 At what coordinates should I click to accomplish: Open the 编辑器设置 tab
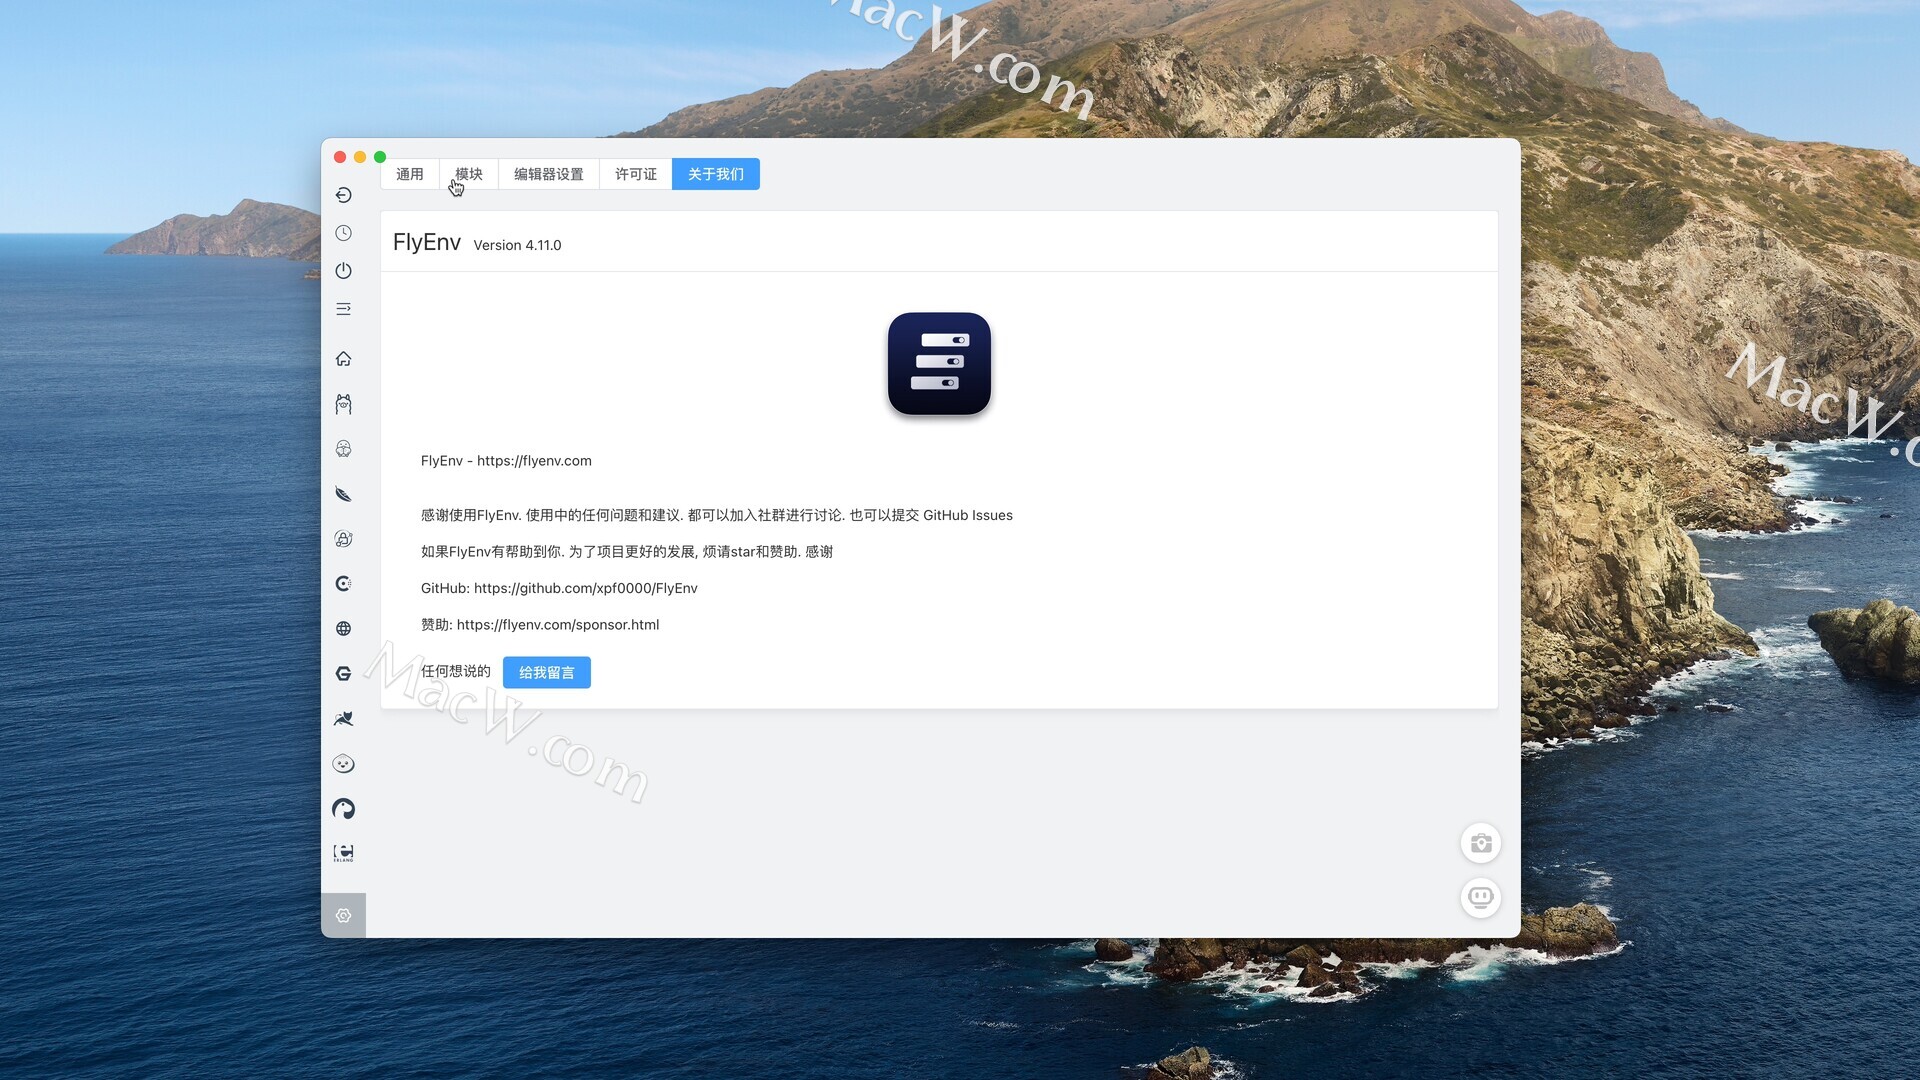[x=549, y=174]
